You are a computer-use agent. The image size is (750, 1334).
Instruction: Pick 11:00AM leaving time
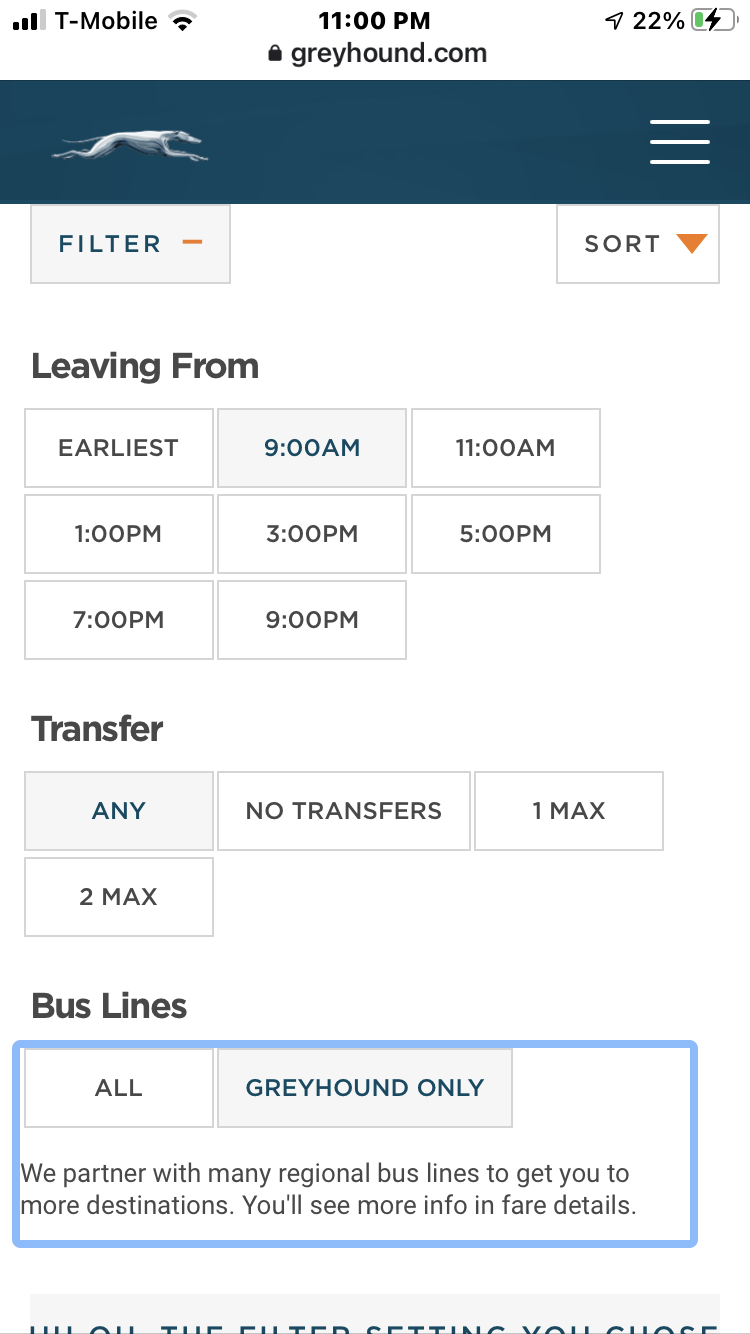(x=505, y=447)
